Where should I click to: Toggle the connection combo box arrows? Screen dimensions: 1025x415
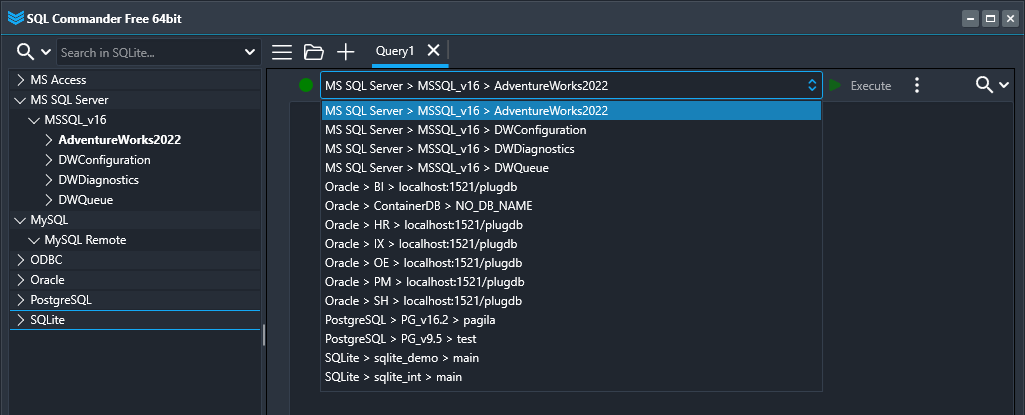point(812,85)
